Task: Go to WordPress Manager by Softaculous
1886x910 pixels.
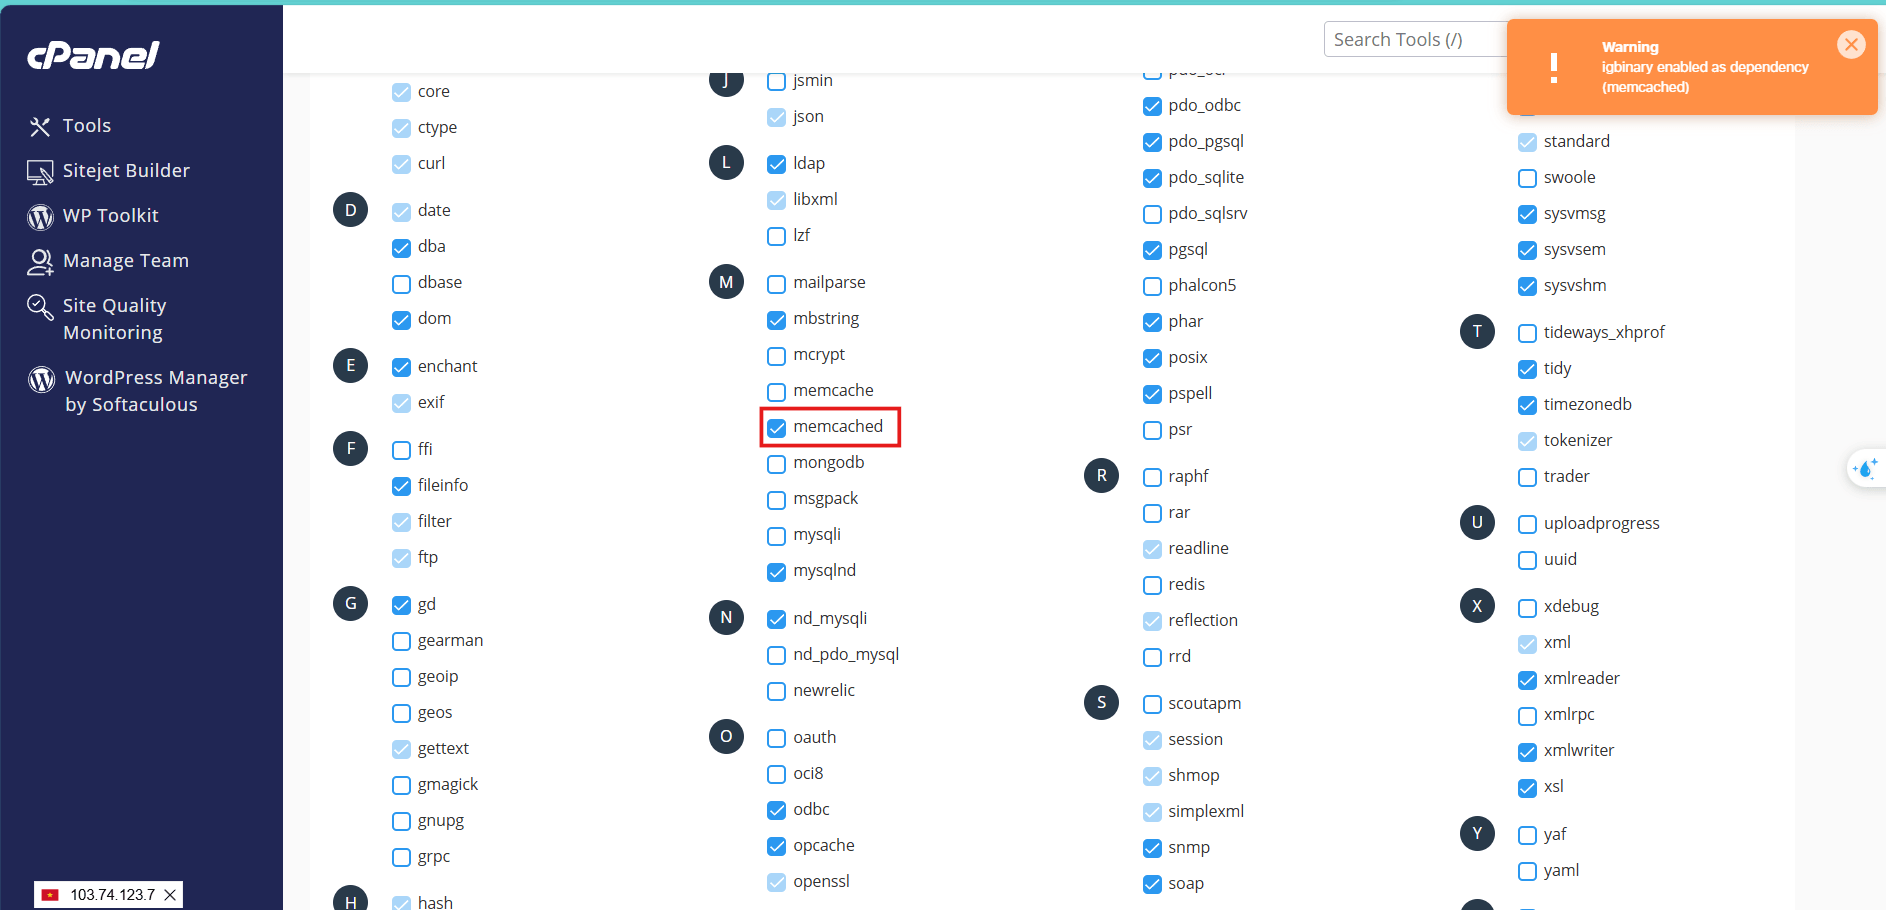Action: pos(156,391)
